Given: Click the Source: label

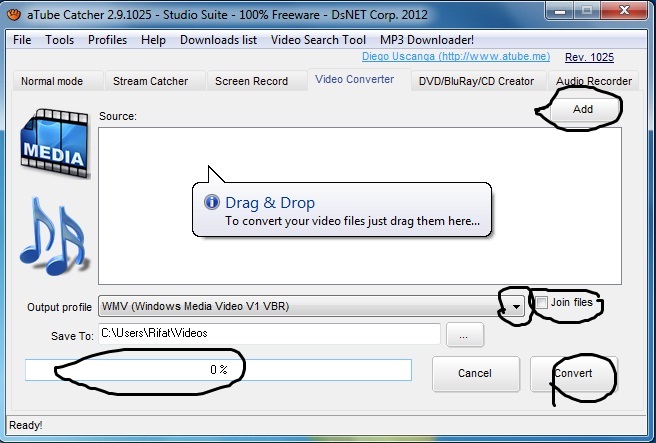Looking at the screenshot, I should tap(118, 116).
